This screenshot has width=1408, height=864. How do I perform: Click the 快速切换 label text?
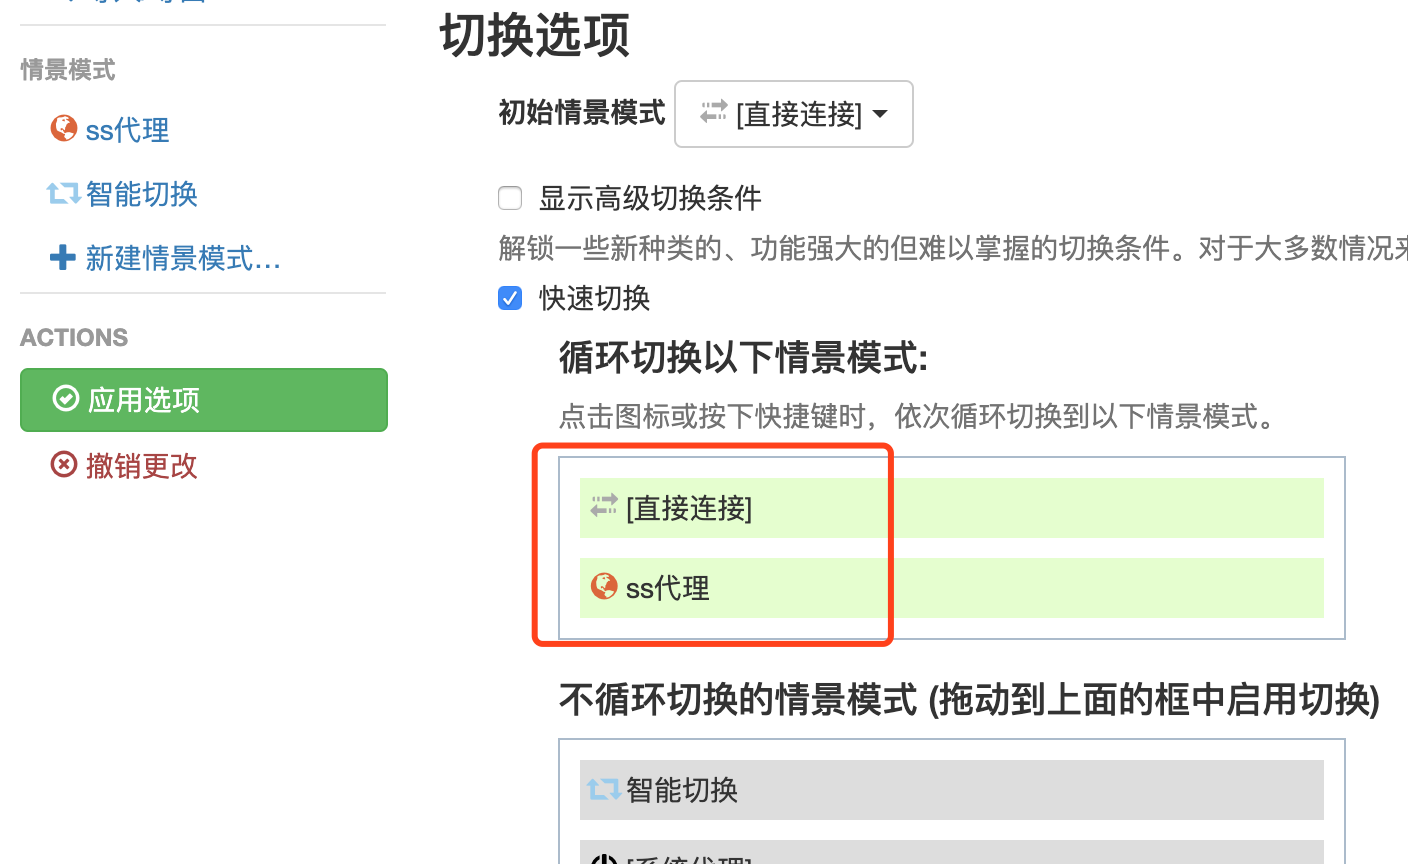[x=594, y=298]
